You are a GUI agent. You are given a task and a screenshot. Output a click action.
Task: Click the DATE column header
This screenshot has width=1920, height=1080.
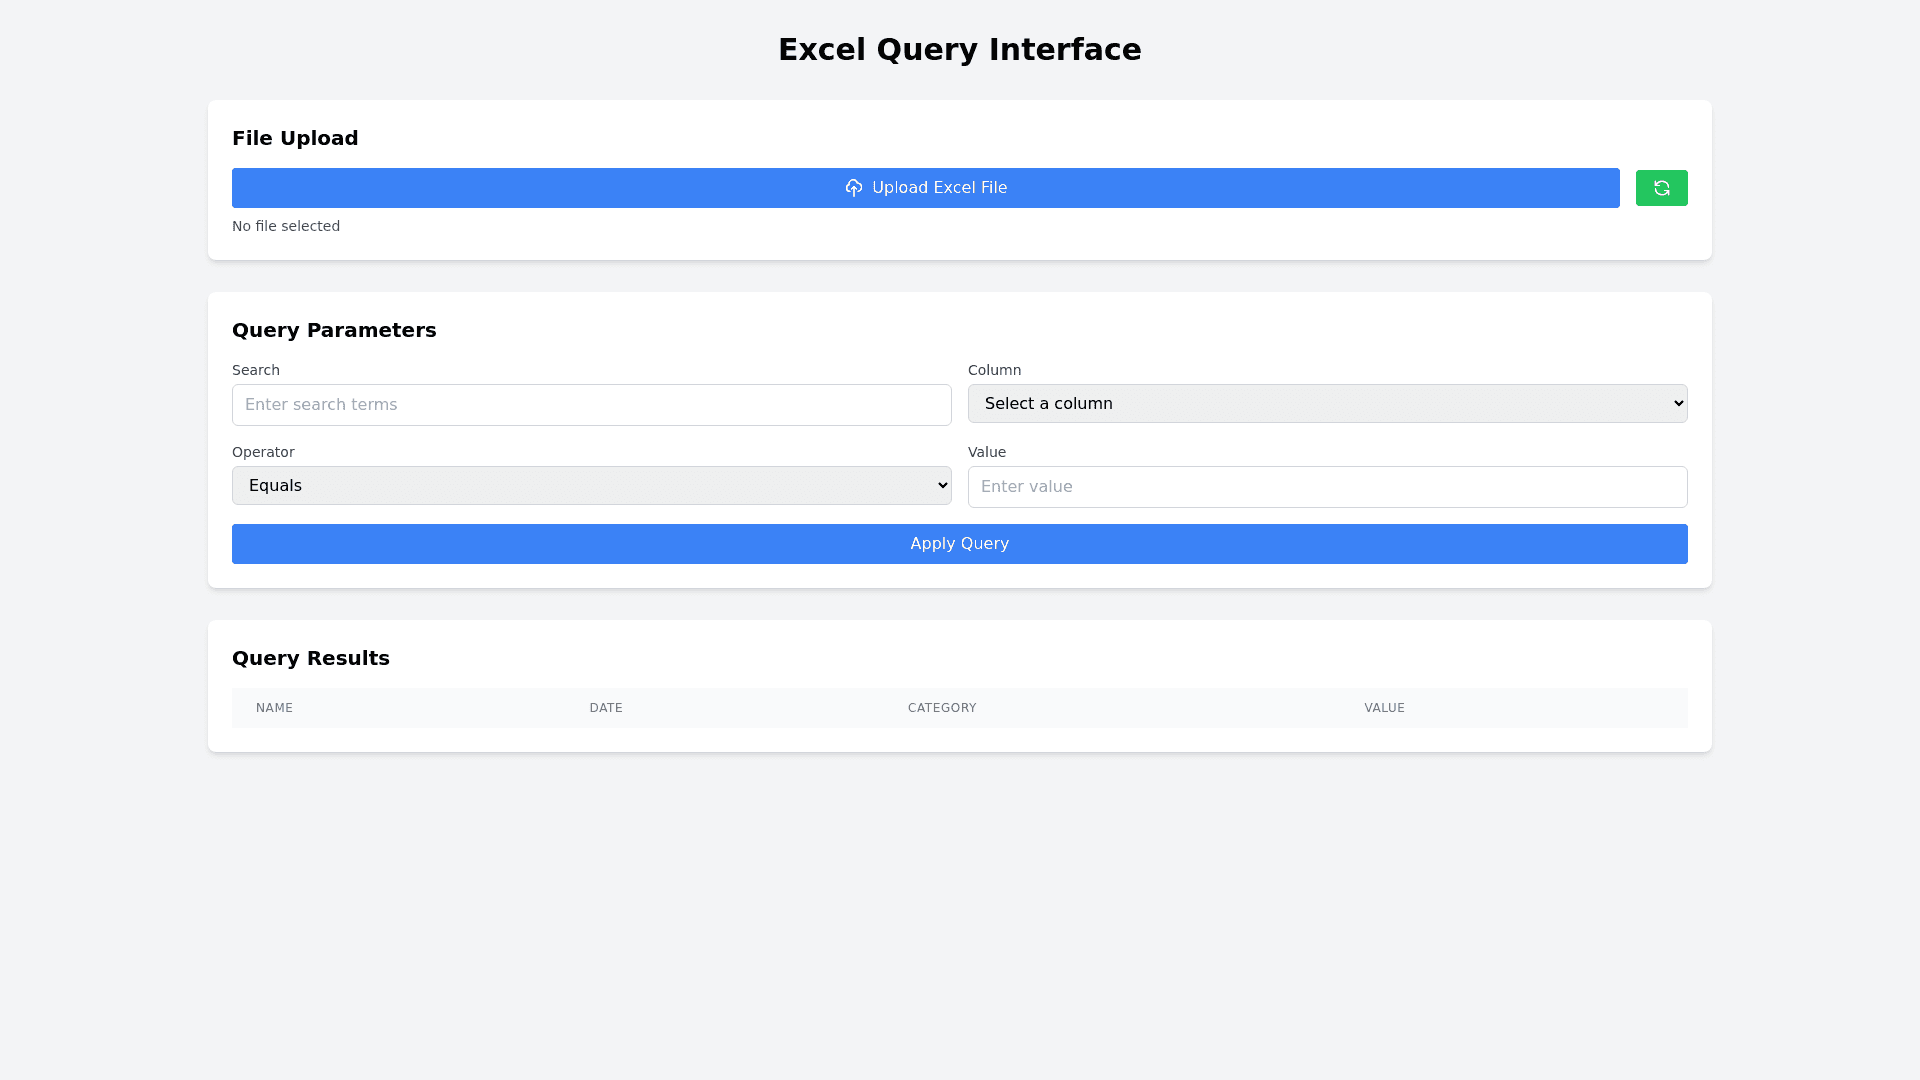coord(606,708)
